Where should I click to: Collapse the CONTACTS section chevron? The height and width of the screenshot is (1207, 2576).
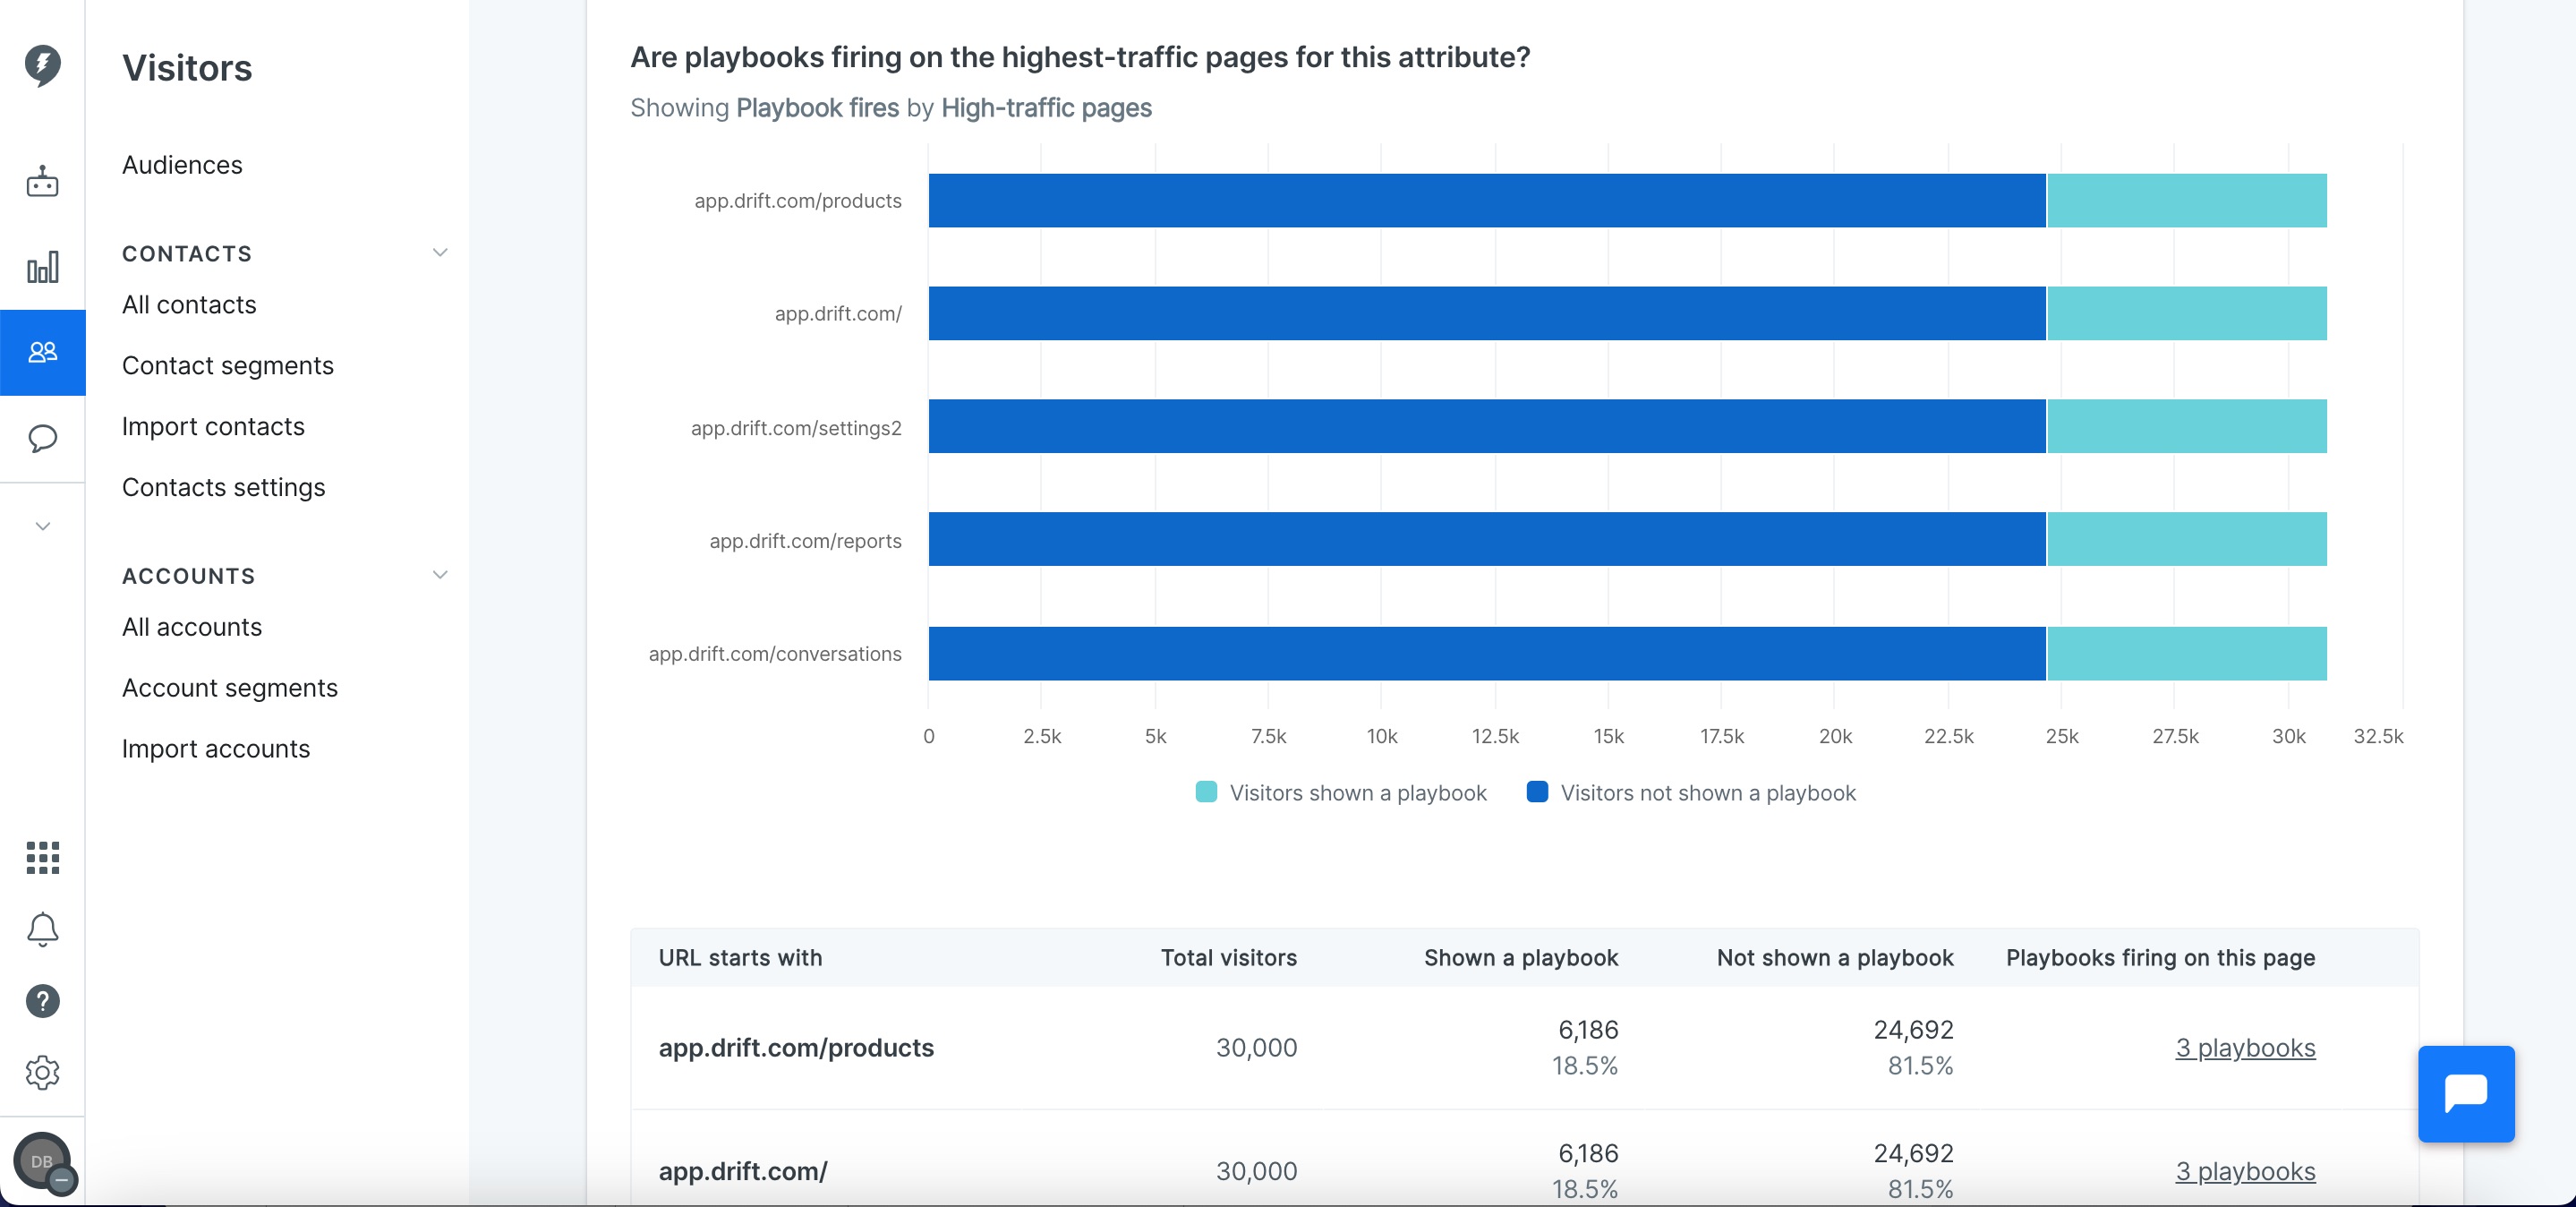pos(440,252)
